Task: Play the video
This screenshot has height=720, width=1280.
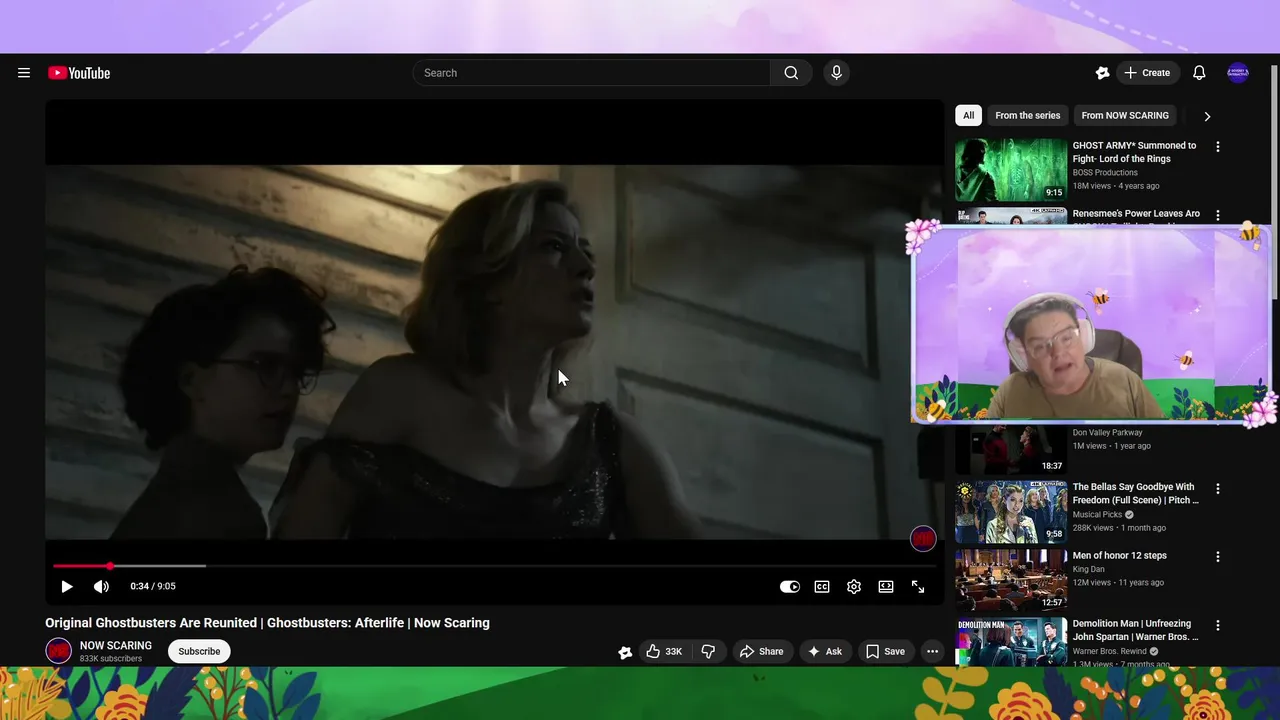Action: tap(67, 587)
